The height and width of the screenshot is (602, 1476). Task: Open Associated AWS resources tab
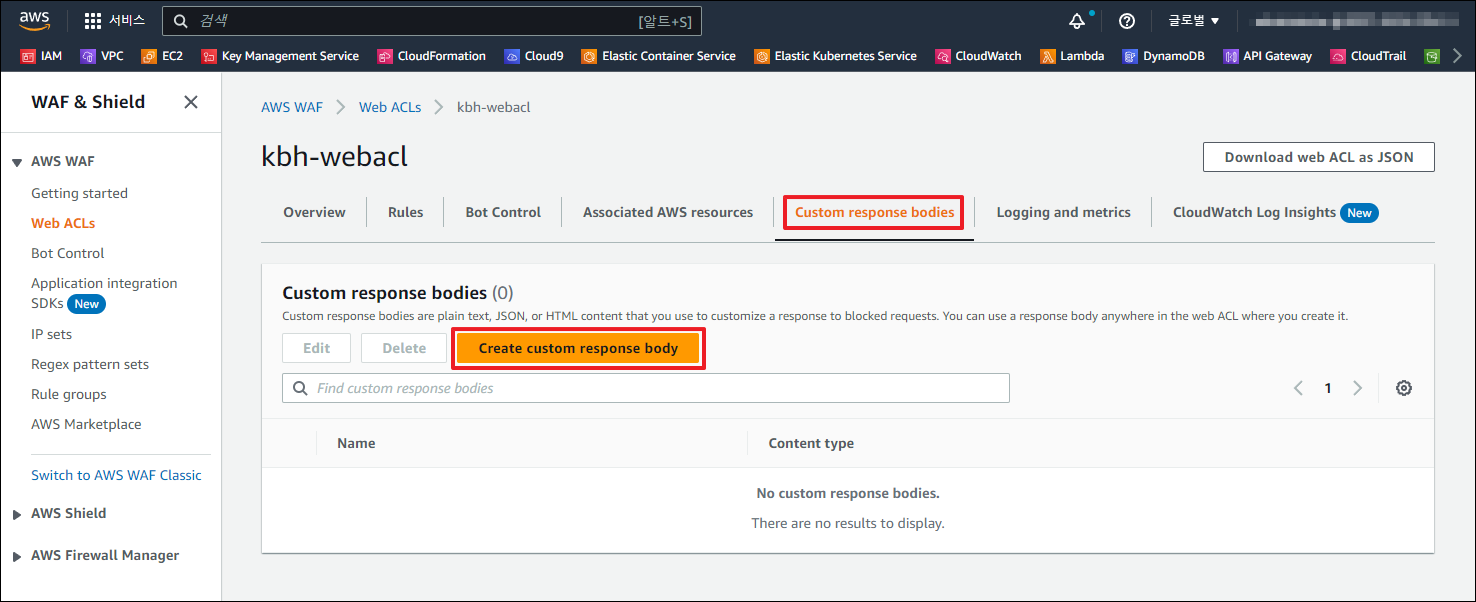pos(668,212)
